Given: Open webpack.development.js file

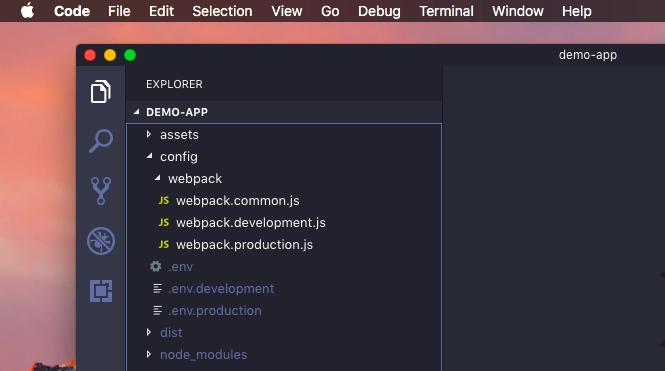Looking at the screenshot, I should coord(251,223).
